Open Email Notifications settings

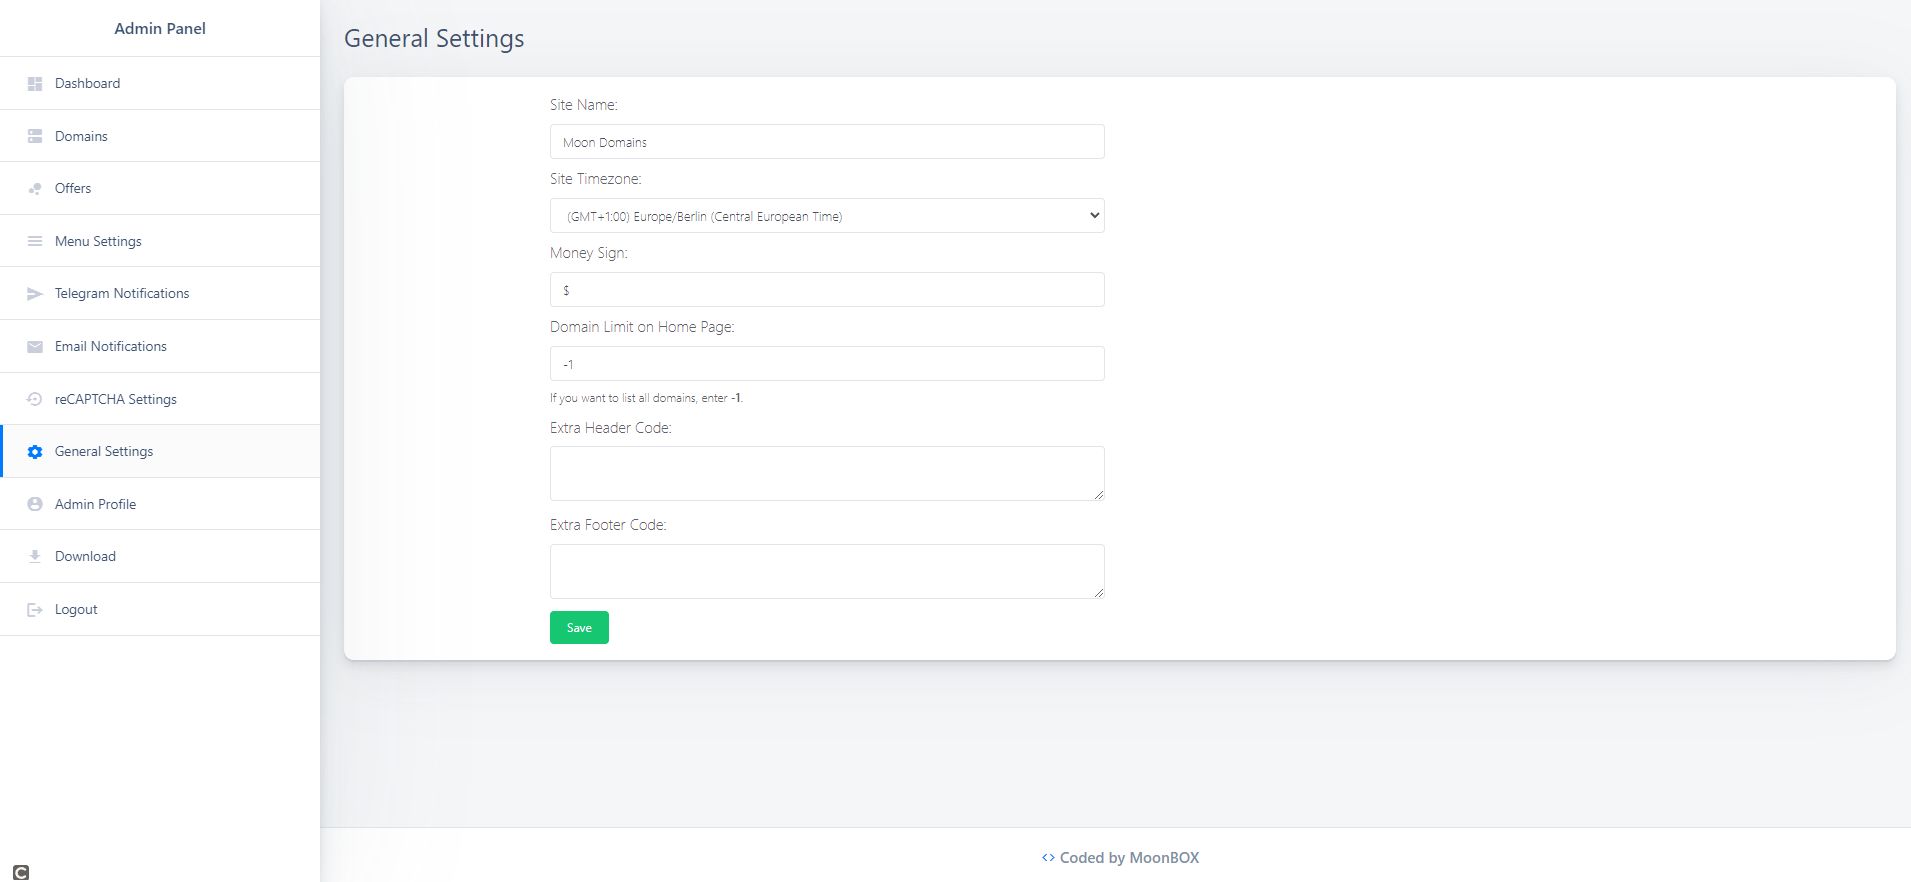(x=160, y=346)
